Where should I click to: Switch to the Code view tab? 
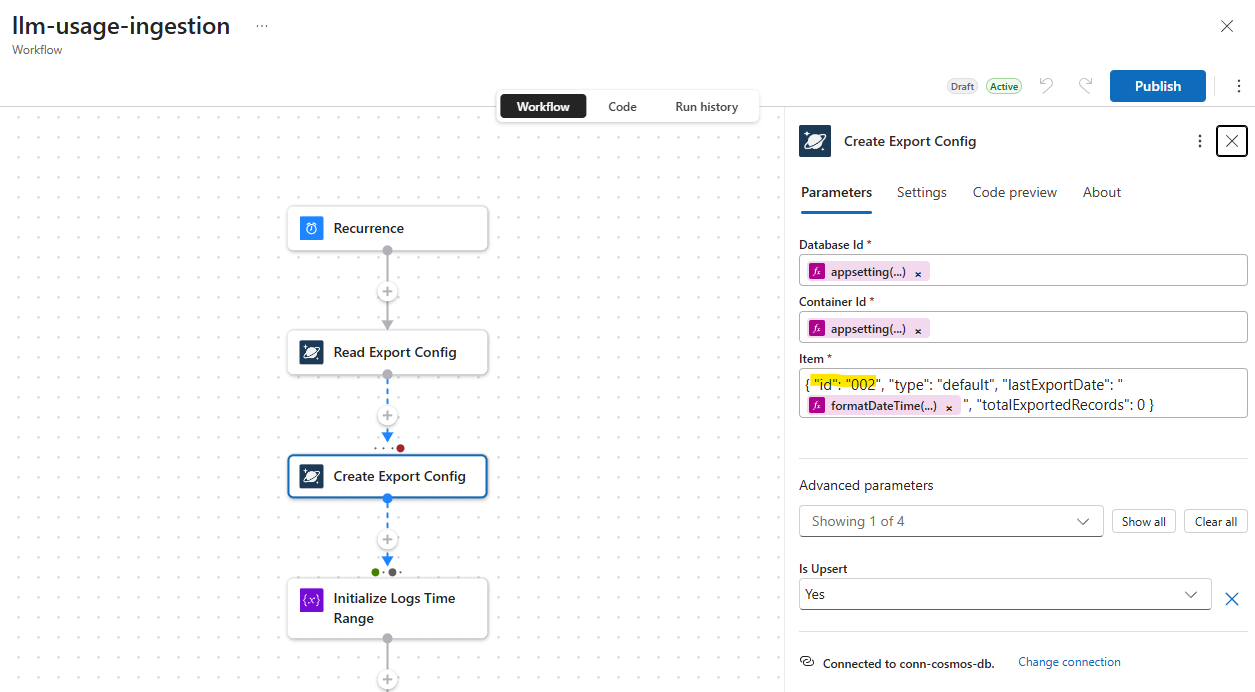622,106
